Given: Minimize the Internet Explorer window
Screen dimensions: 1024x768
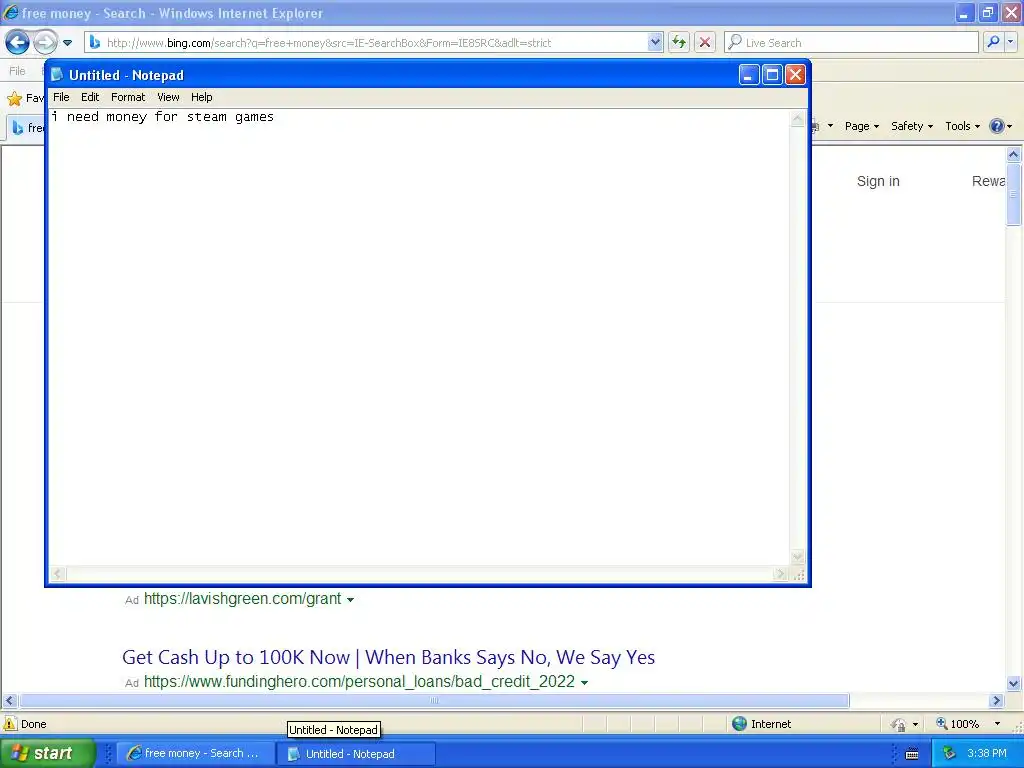Looking at the screenshot, I should [964, 12].
